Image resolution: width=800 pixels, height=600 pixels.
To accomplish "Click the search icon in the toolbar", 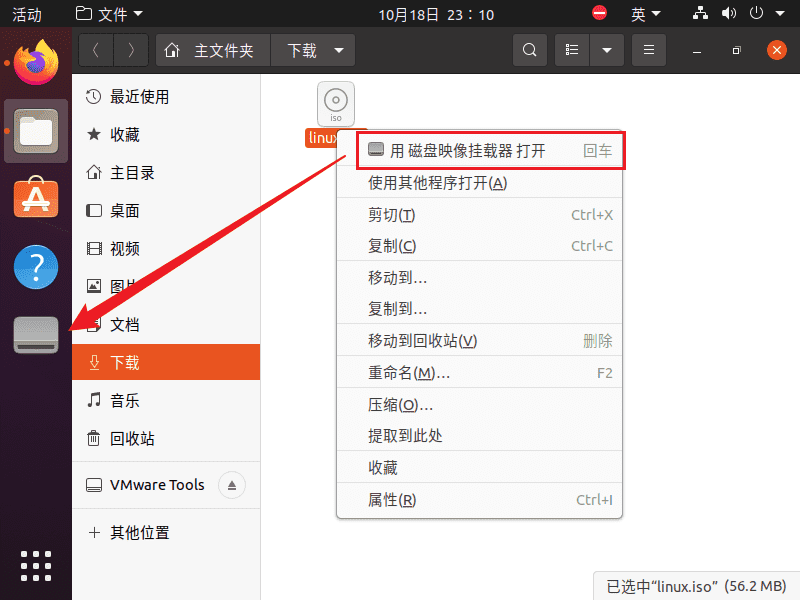I will tap(530, 50).
